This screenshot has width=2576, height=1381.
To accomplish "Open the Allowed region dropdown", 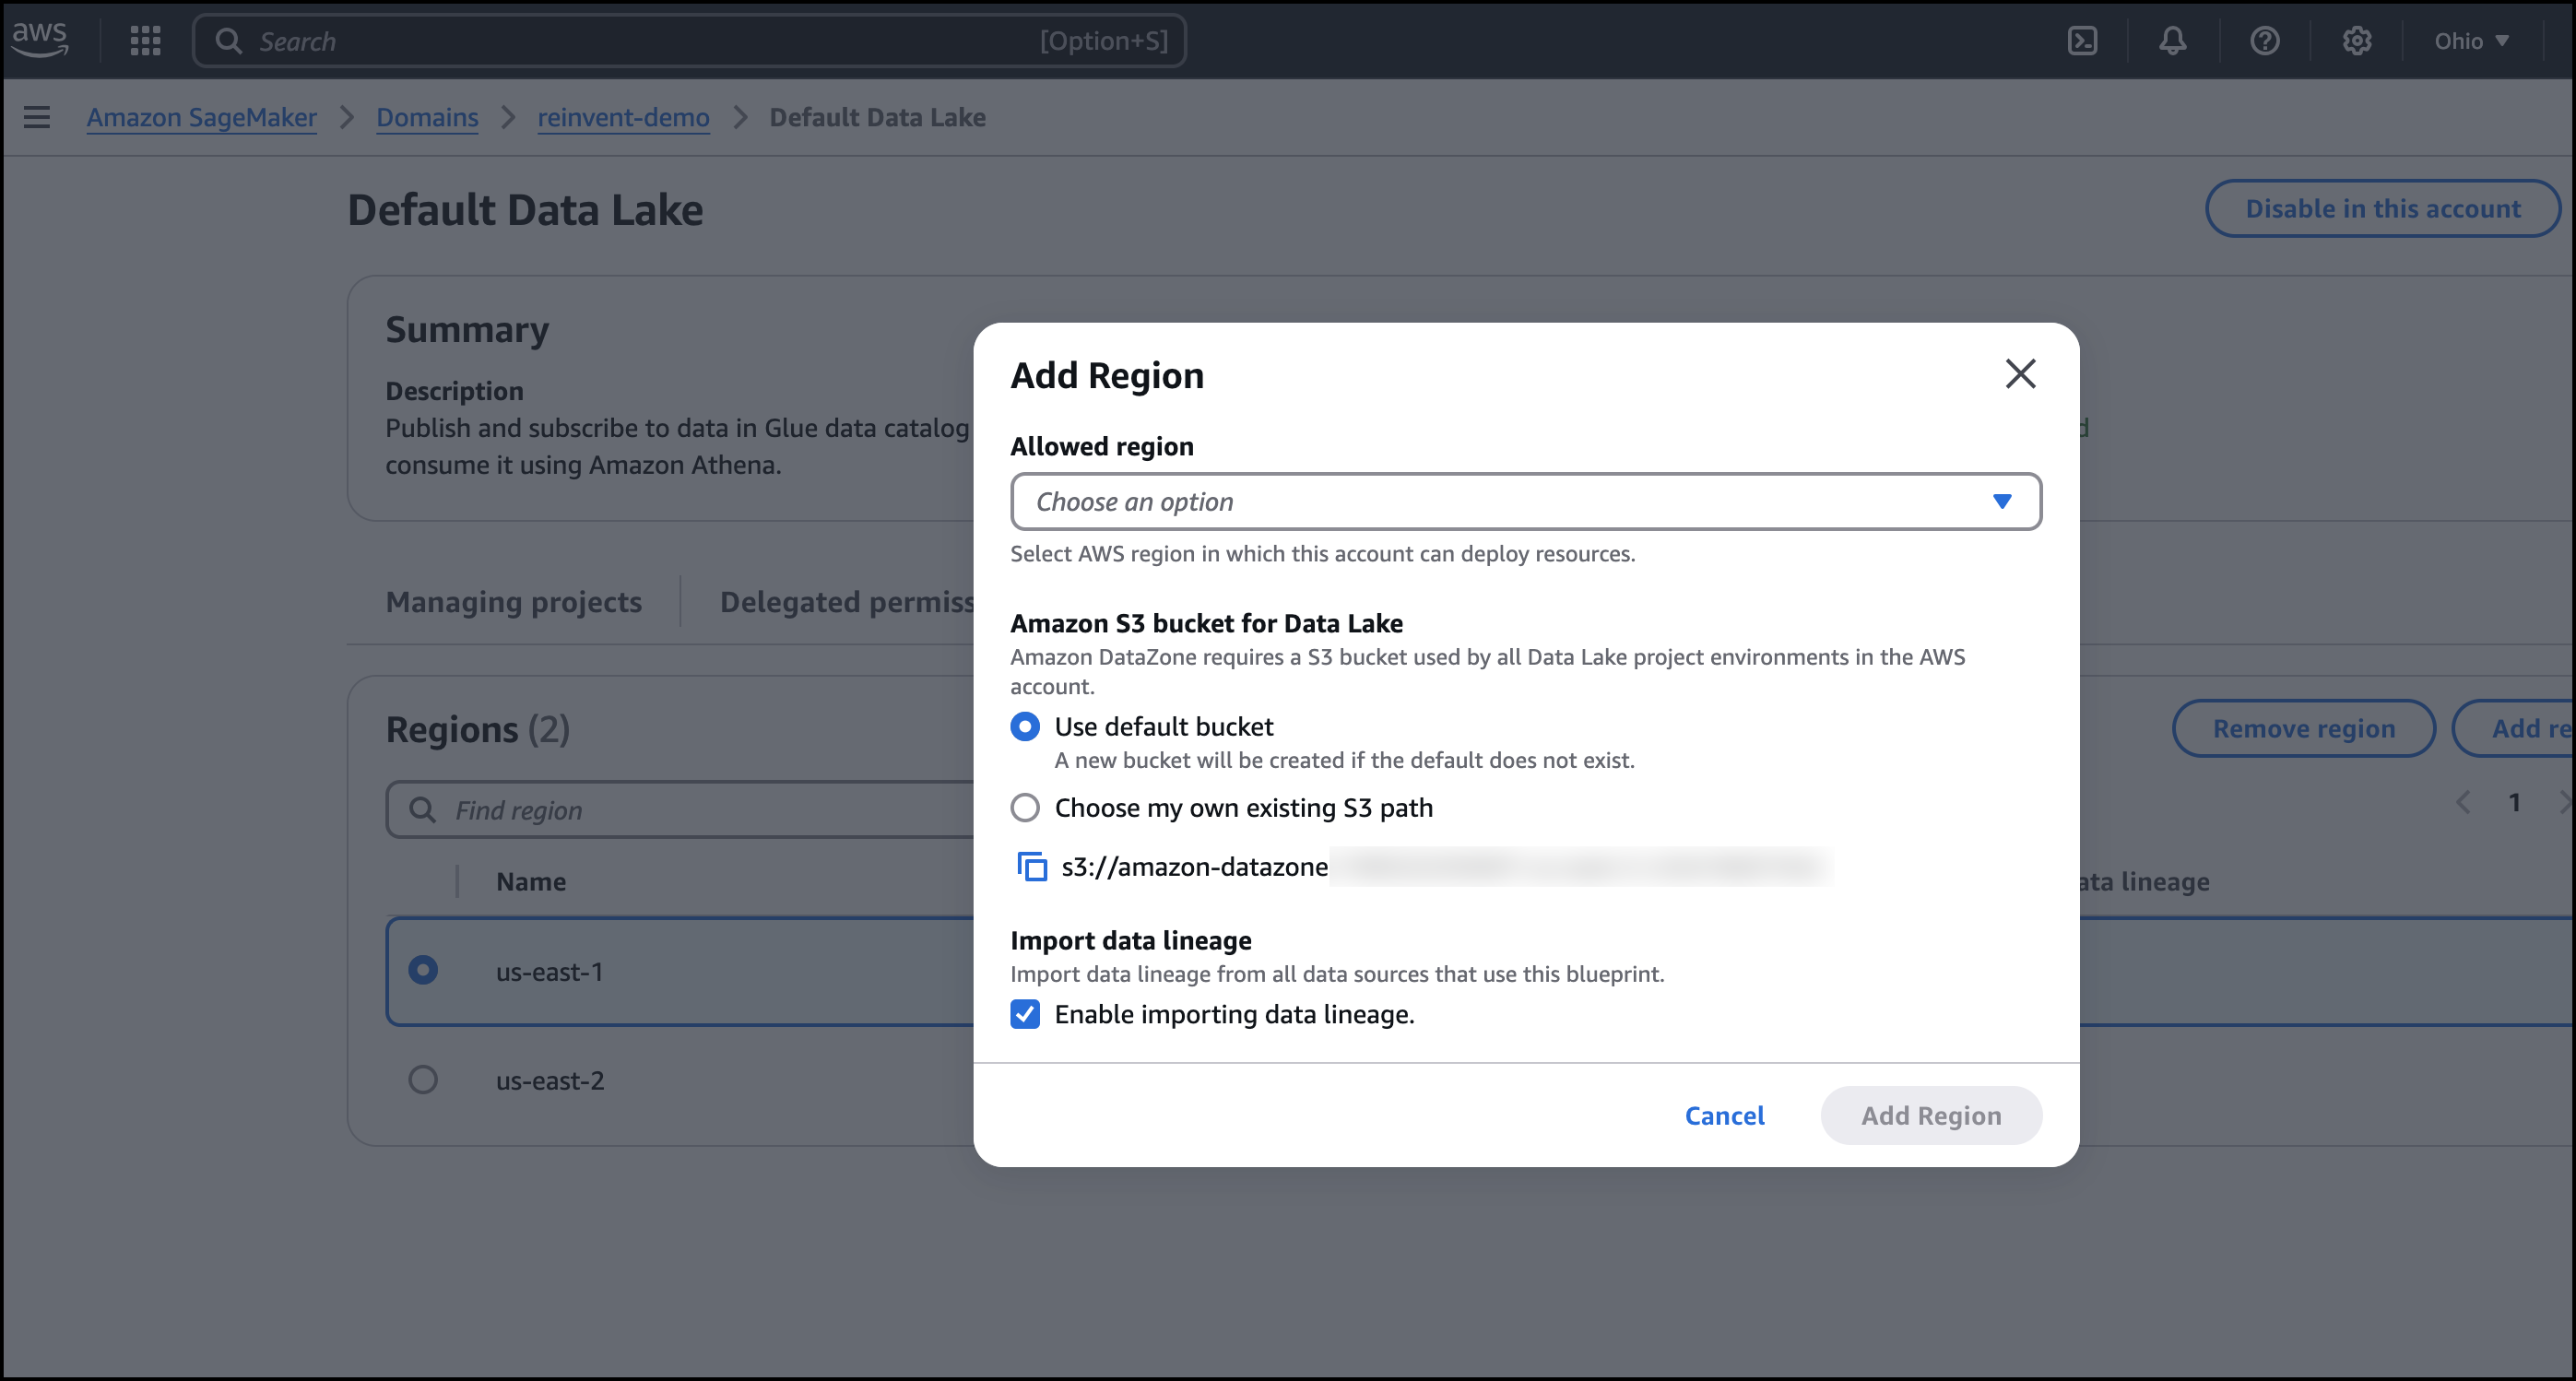I will [1525, 501].
